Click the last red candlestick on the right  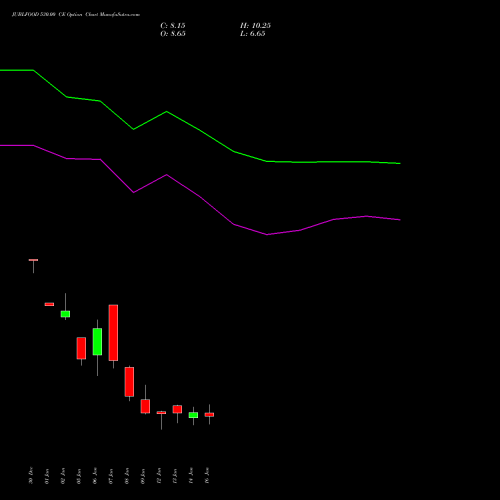(209, 415)
